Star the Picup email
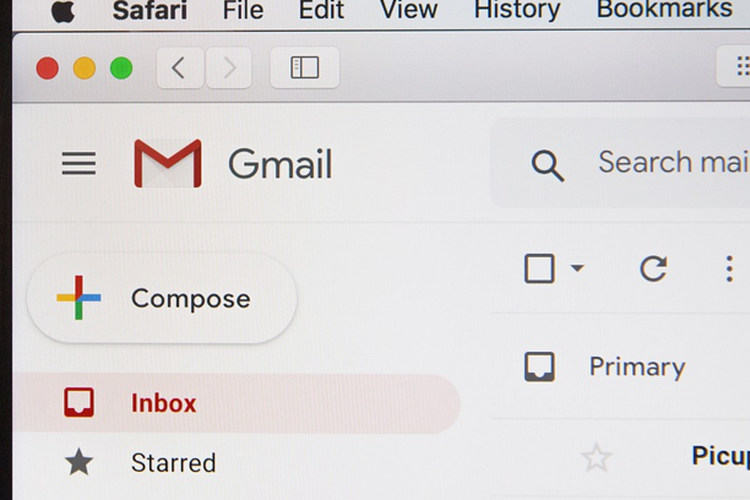Screen dimensions: 750x500 [596, 457]
